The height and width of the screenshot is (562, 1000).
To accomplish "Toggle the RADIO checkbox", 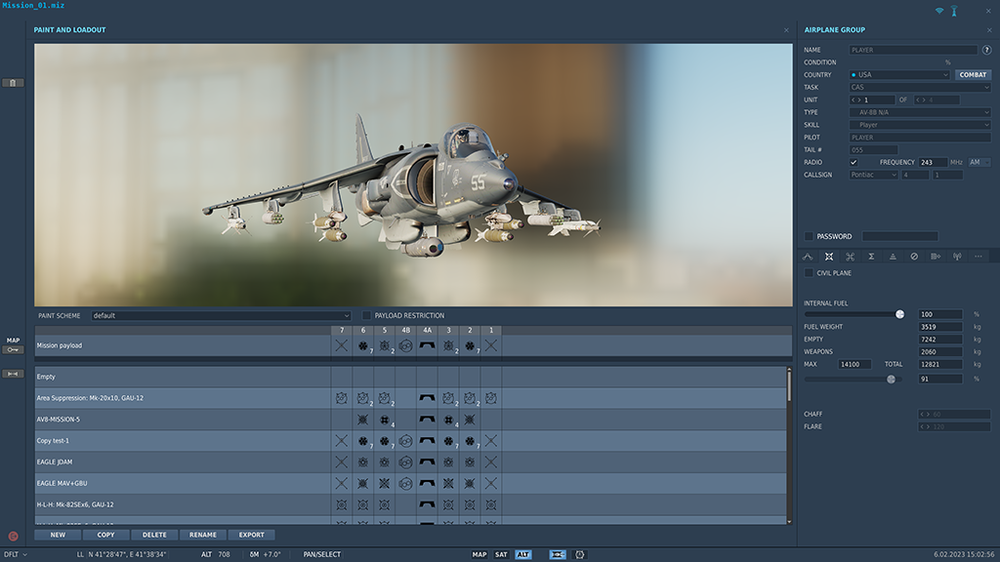I will click(853, 162).
